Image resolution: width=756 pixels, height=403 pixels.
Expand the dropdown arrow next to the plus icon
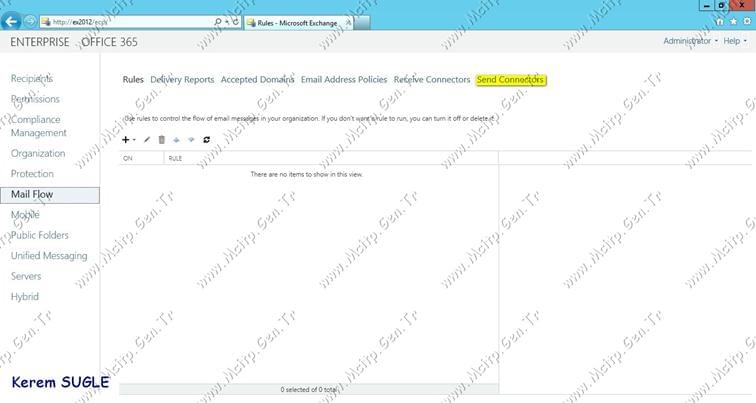134,140
